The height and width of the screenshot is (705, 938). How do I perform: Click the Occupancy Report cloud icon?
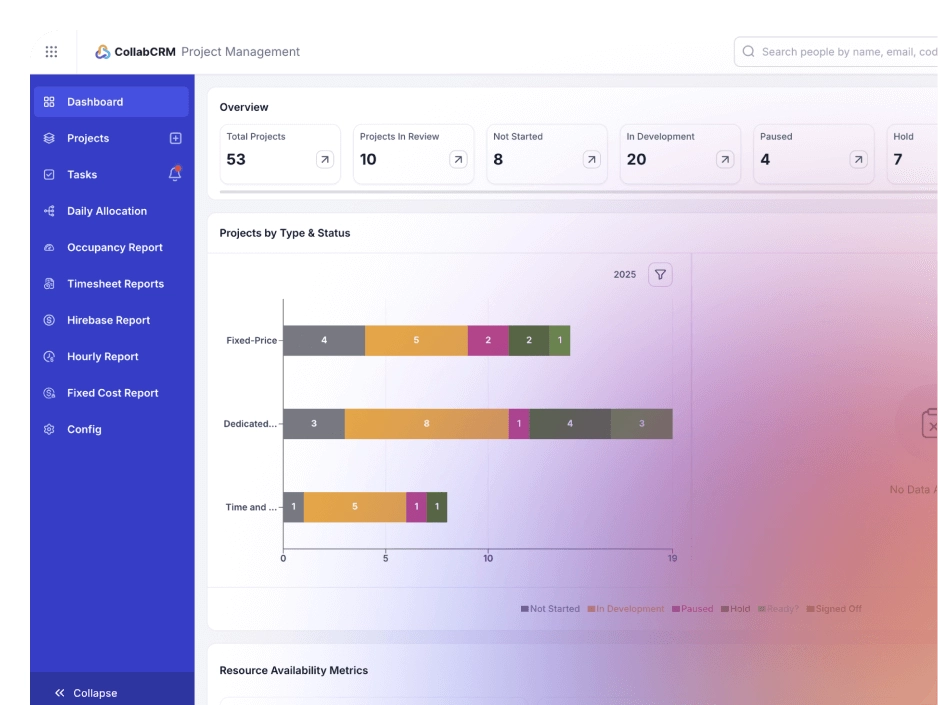pyautogui.click(x=48, y=247)
